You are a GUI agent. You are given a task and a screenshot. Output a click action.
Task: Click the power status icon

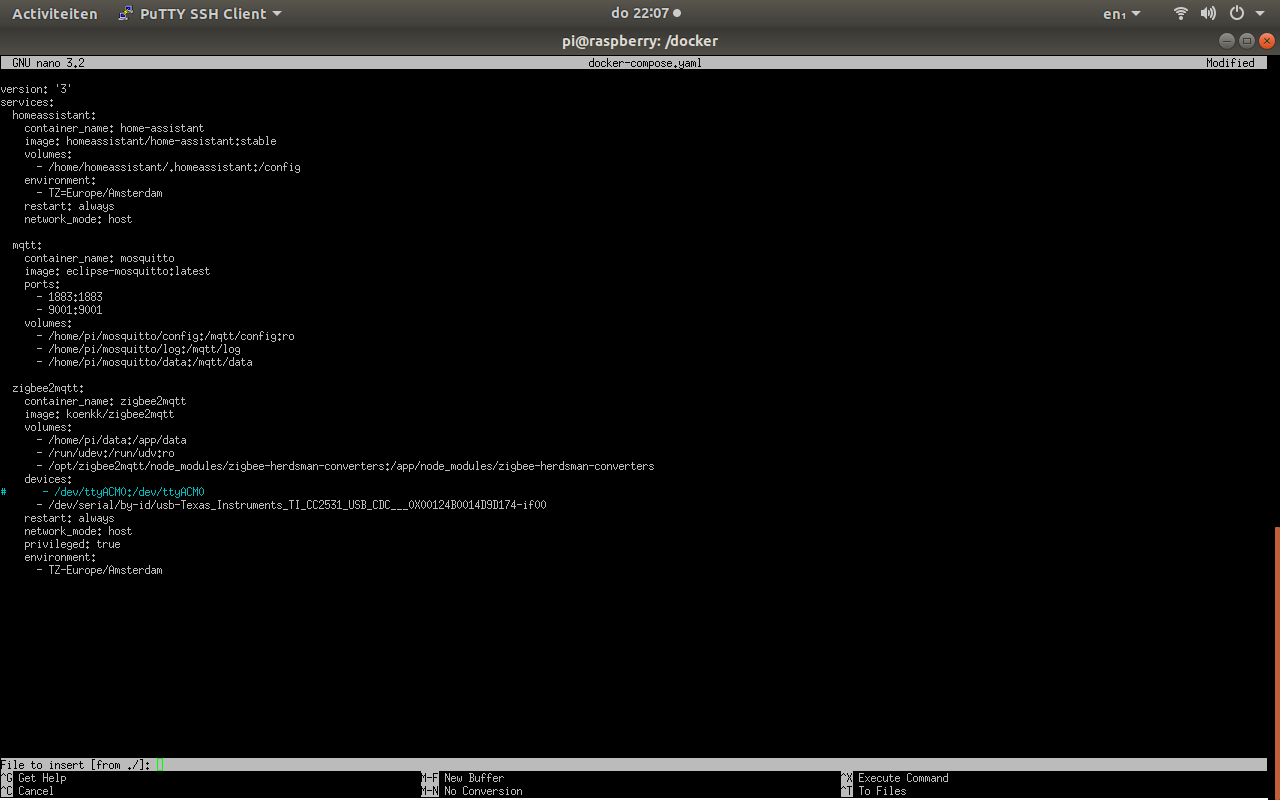(x=1236, y=13)
